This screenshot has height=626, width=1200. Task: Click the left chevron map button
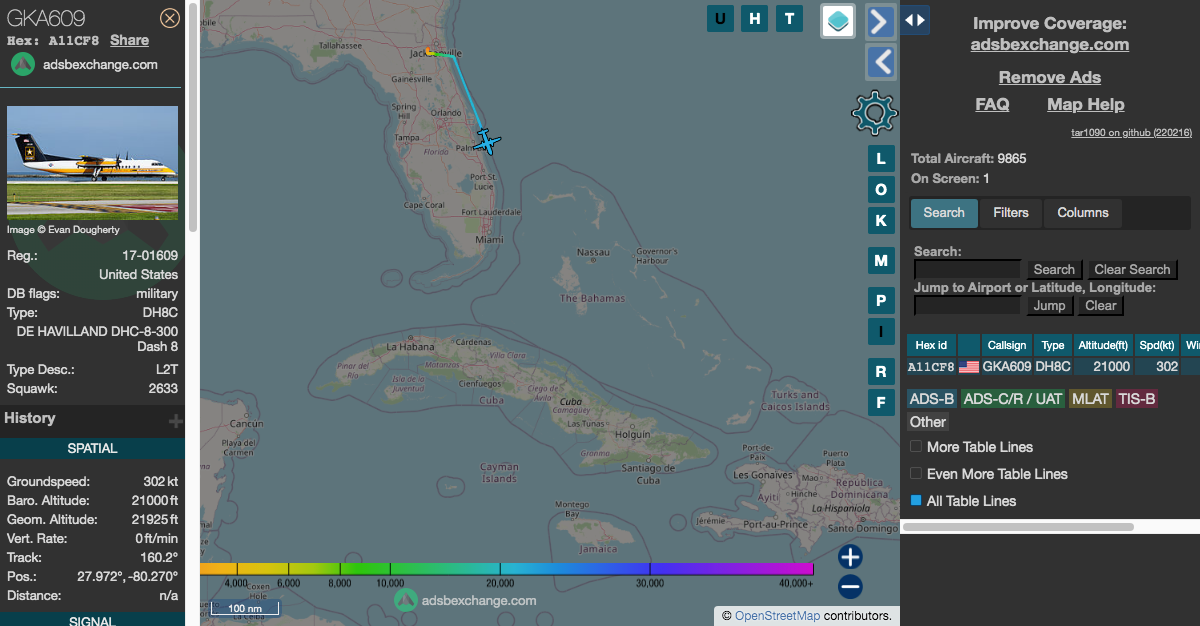tap(880, 62)
